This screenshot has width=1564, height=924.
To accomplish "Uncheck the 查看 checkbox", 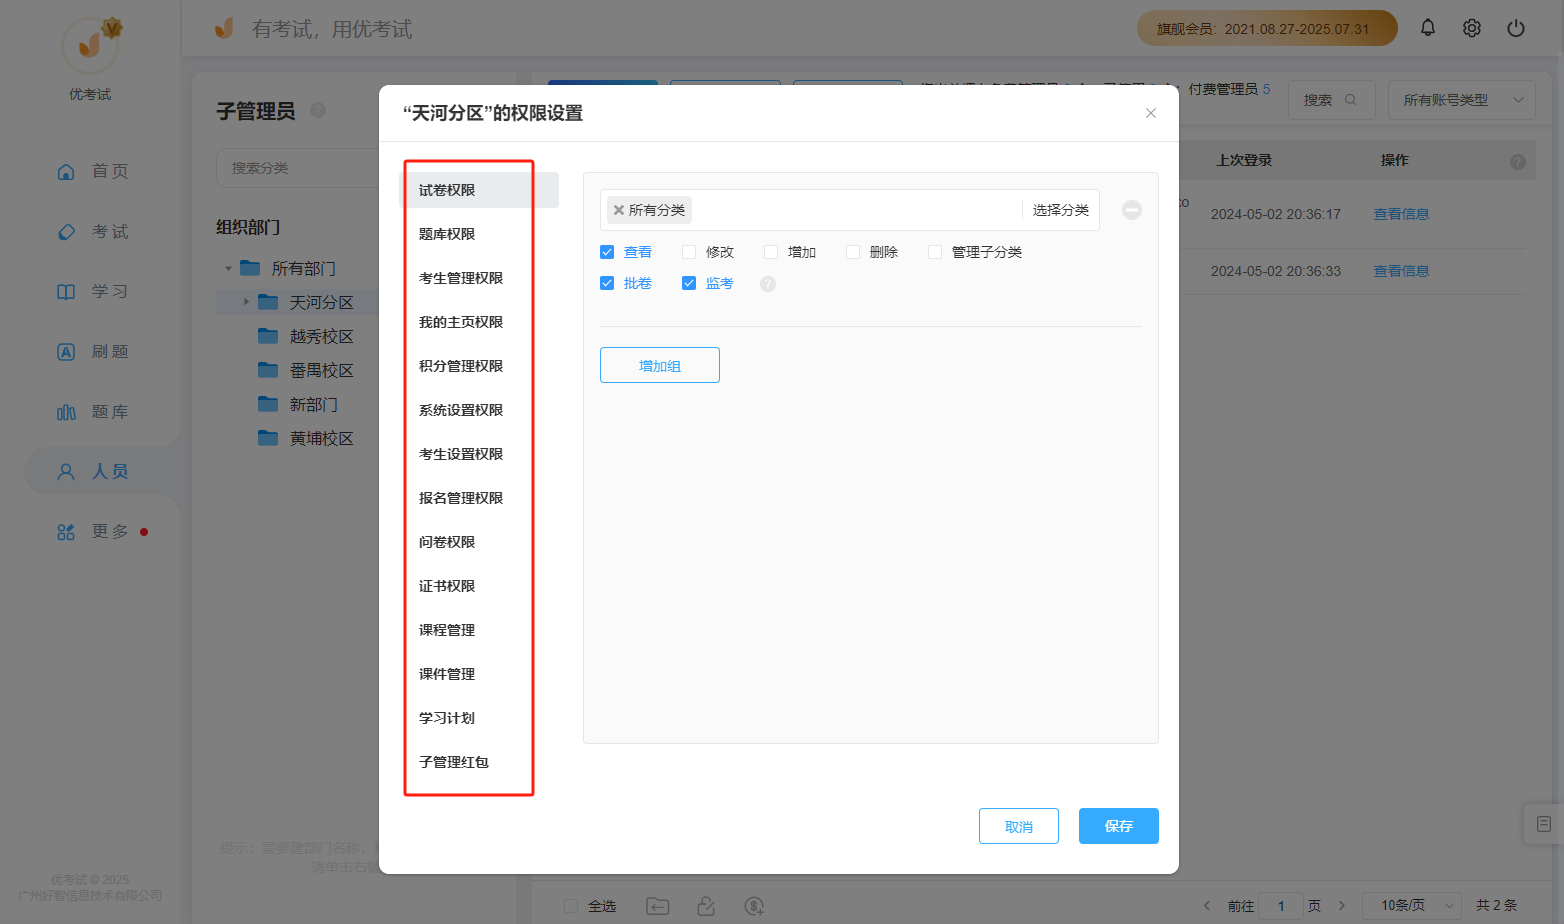I will click(607, 252).
